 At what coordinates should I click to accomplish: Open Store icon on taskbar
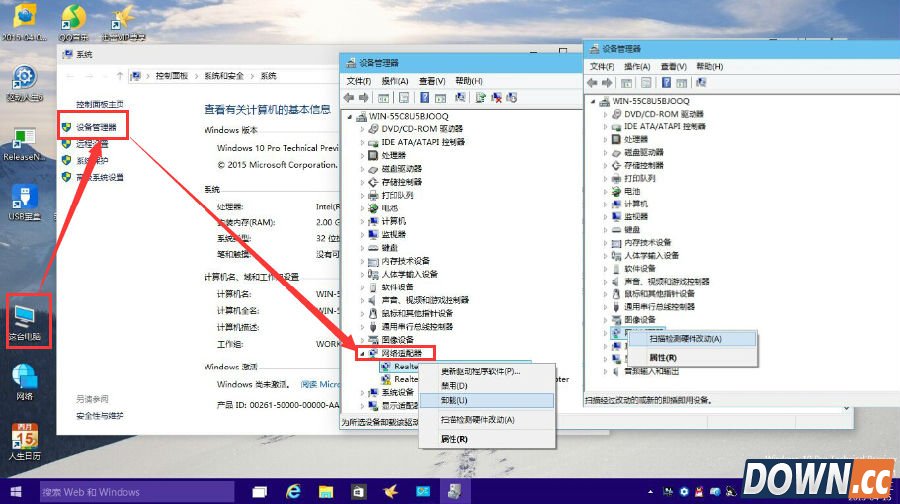[358, 492]
